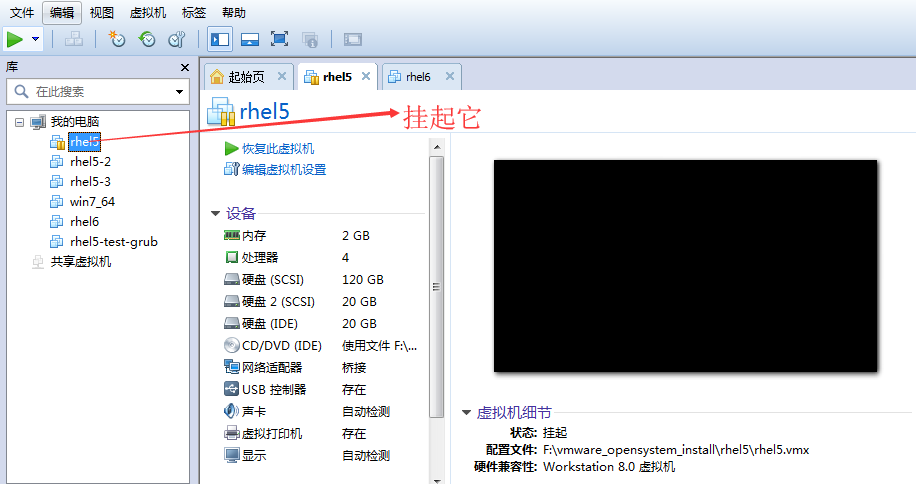Viewport: 916px width, 484px height.
Task: Click the Full Screen mode toolbar icon
Action: [x=280, y=39]
